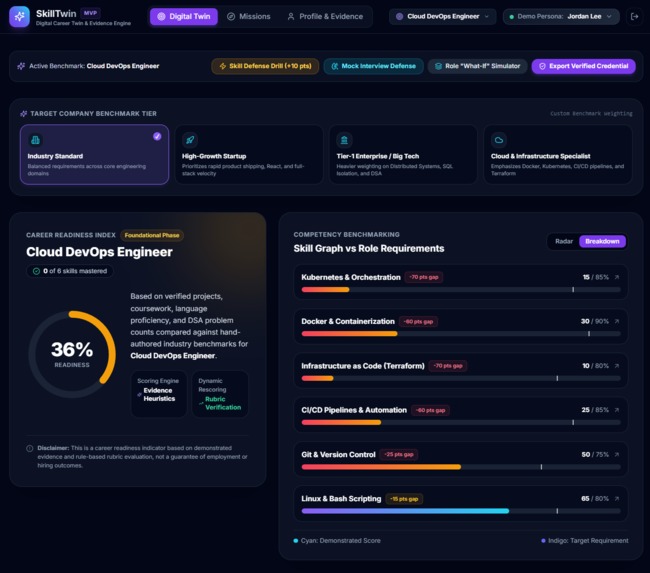Click the 36% readiness ring

(x=72, y=354)
